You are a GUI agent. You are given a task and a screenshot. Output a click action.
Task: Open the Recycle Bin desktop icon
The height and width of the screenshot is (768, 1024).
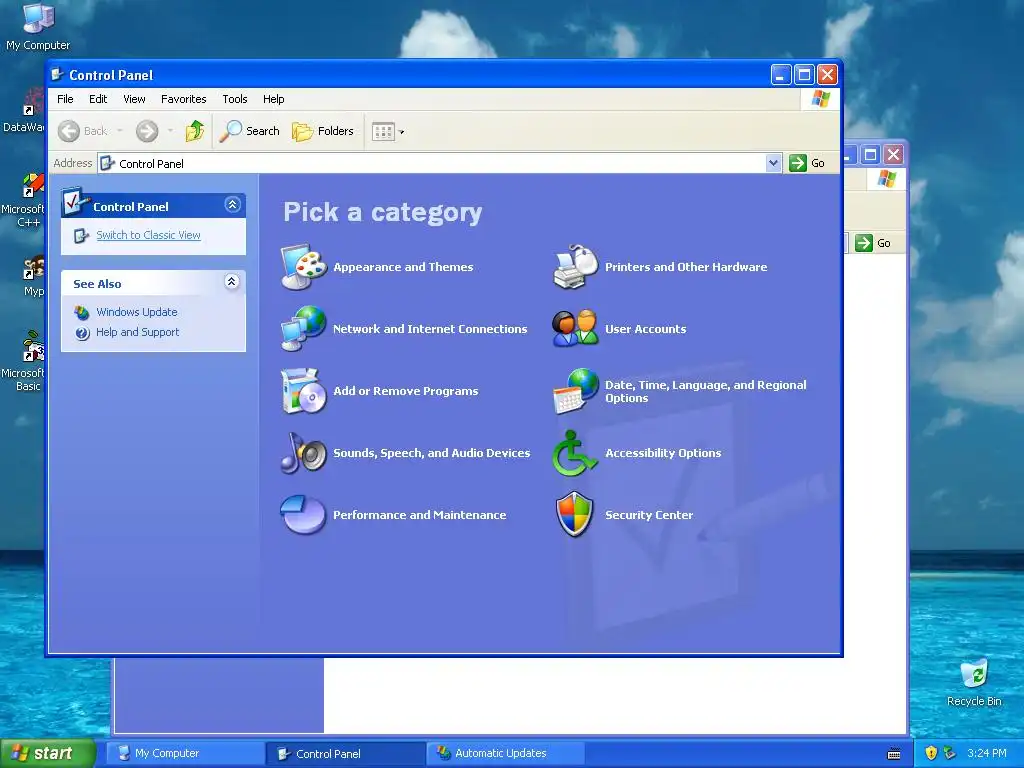point(974,683)
